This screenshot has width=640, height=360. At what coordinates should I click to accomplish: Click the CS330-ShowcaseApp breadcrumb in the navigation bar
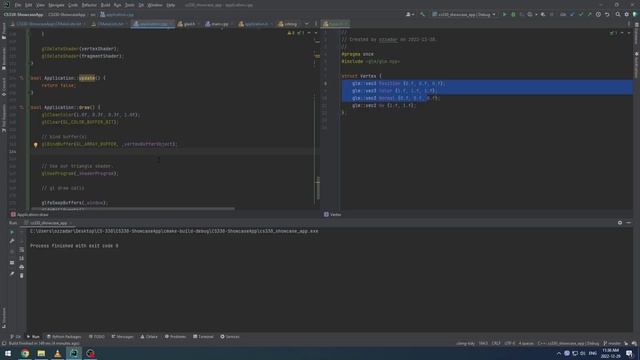click(23, 14)
